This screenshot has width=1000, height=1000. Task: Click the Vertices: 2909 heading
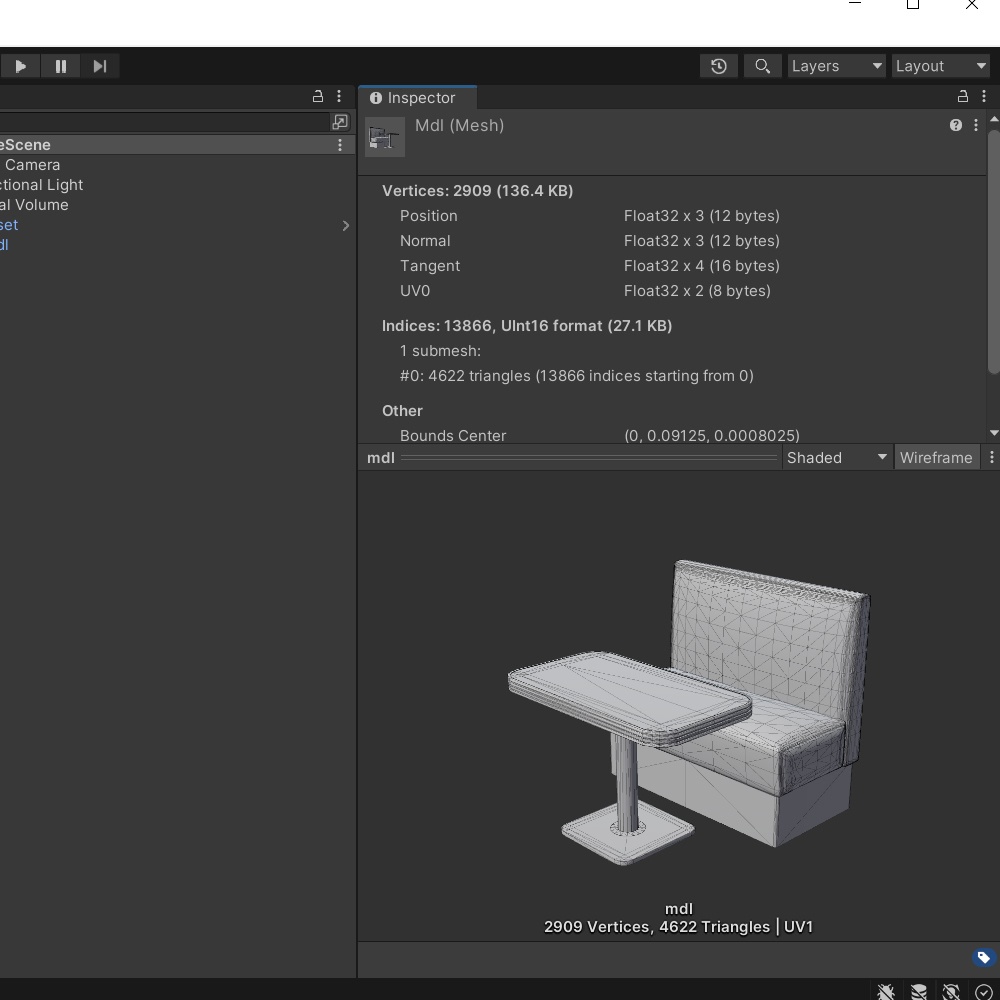pyautogui.click(x=477, y=191)
